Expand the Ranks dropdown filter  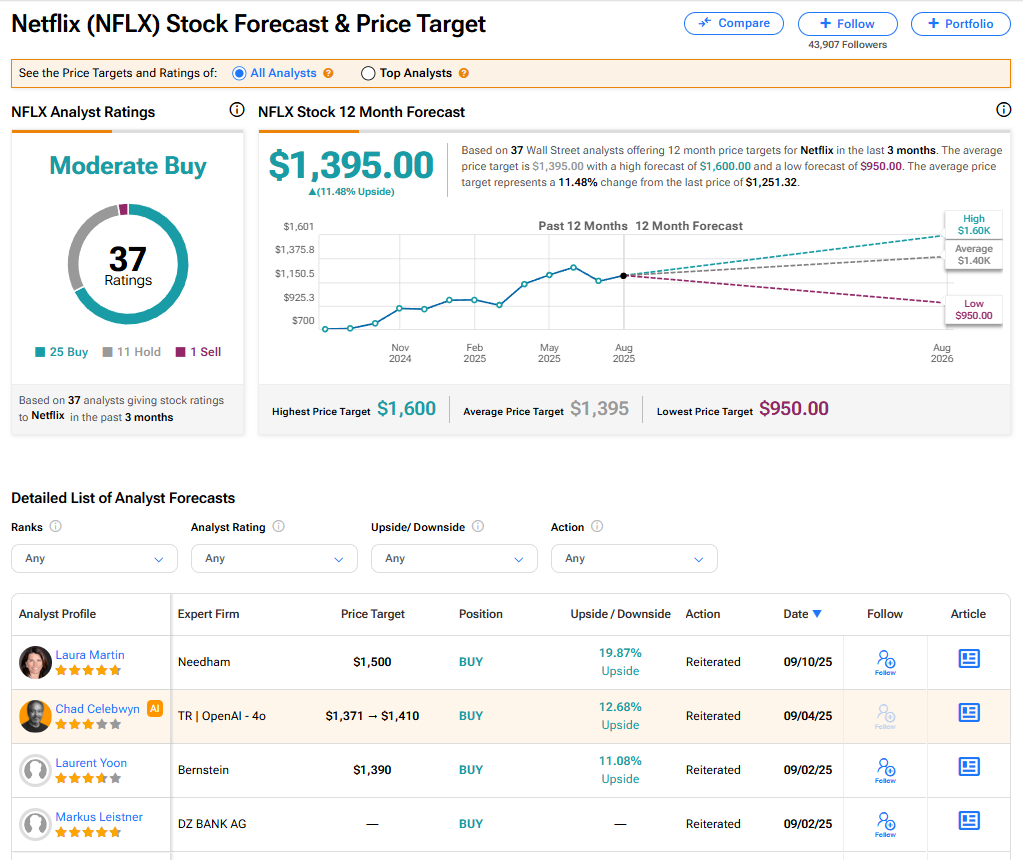(x=94, y=558)
